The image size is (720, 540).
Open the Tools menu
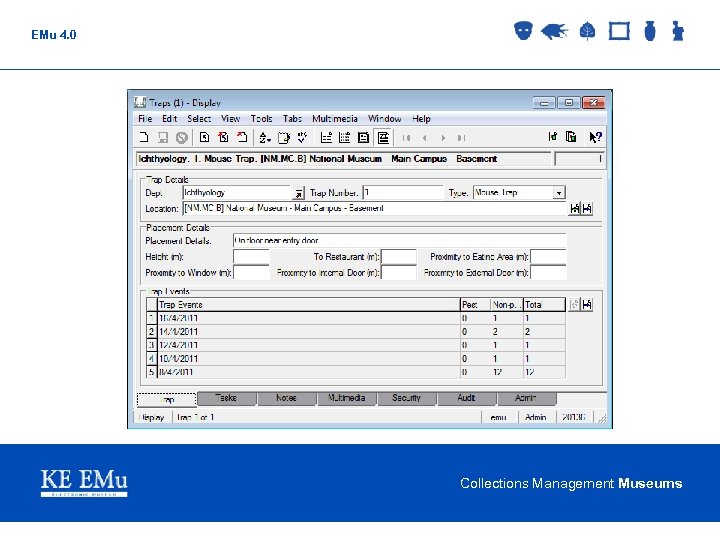pyautogui.click(x=261, y=119)
